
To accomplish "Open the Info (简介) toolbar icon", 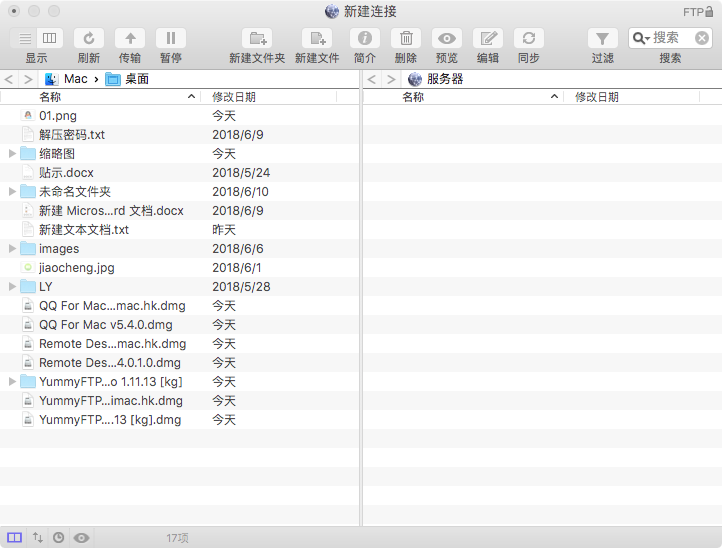I will 365,38.
